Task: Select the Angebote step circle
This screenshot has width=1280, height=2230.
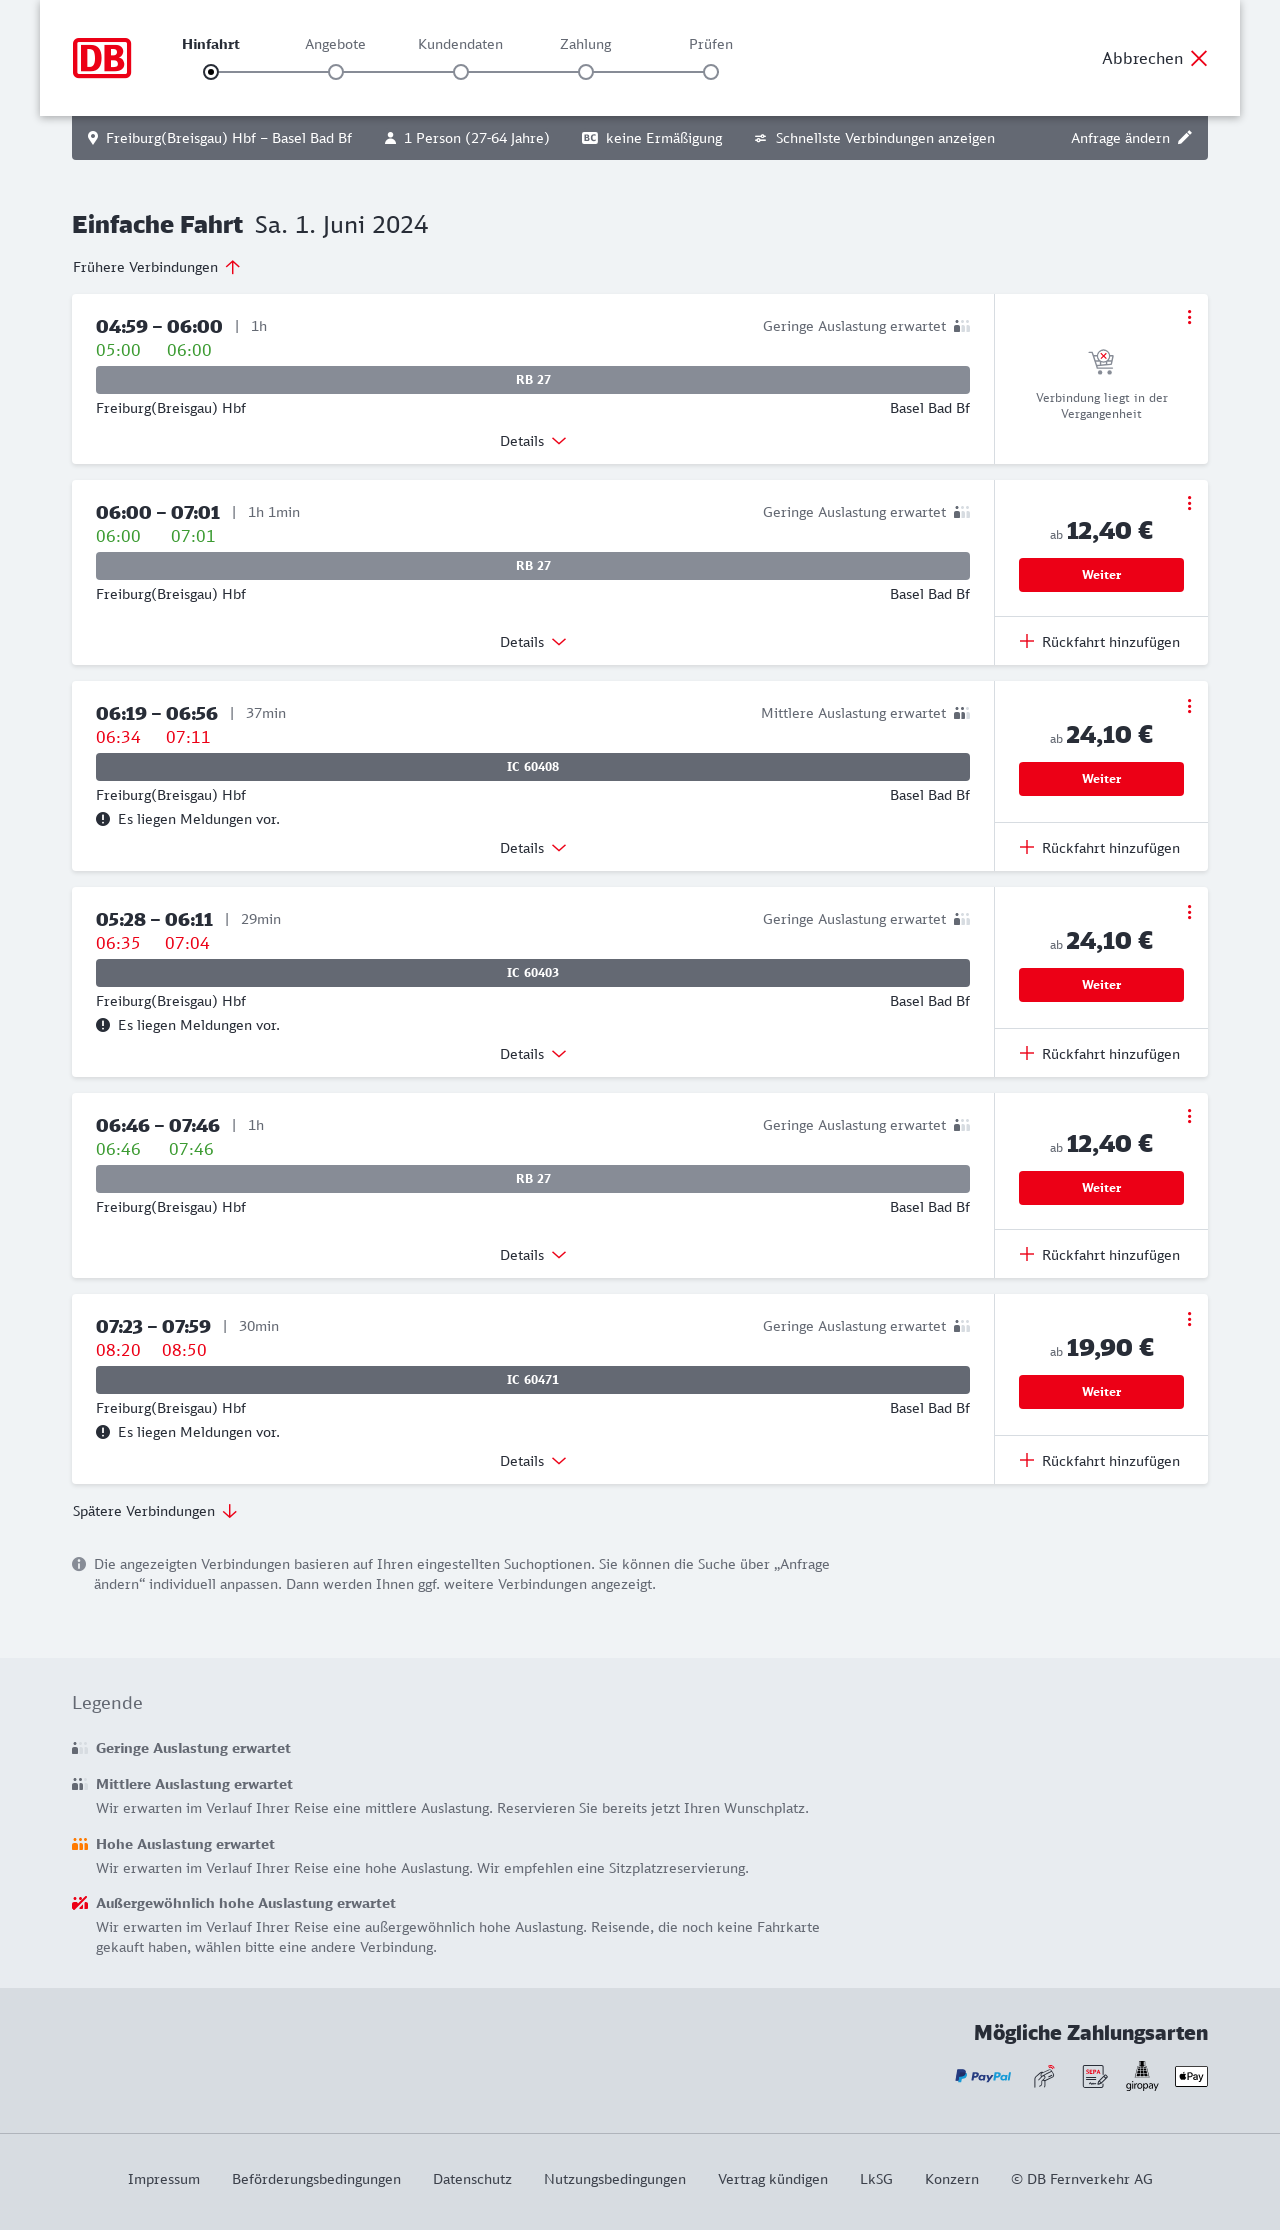Action: point(336,72)
